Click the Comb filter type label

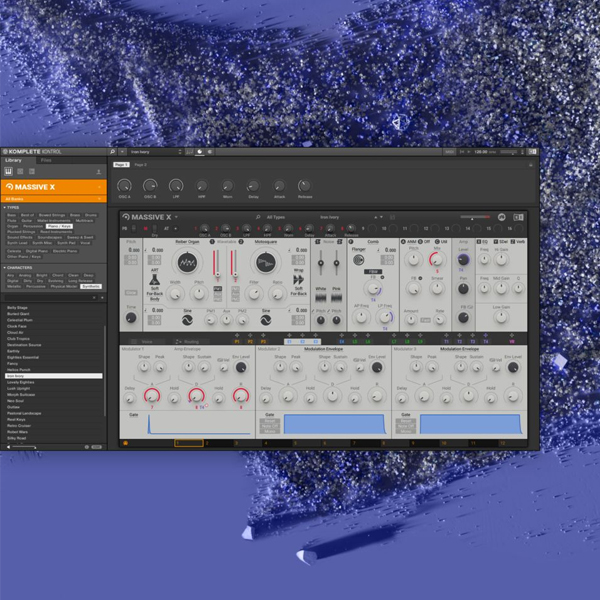pyautogui.click(x=373, y=242)
